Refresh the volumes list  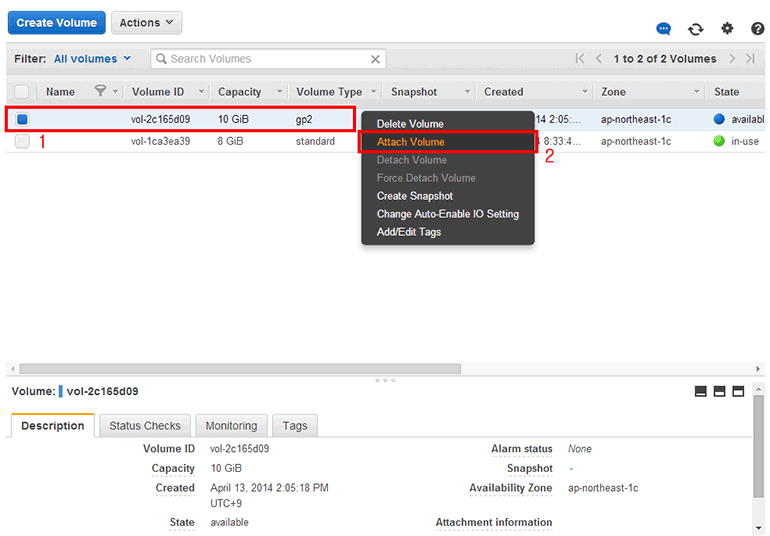tap(696, 29)
